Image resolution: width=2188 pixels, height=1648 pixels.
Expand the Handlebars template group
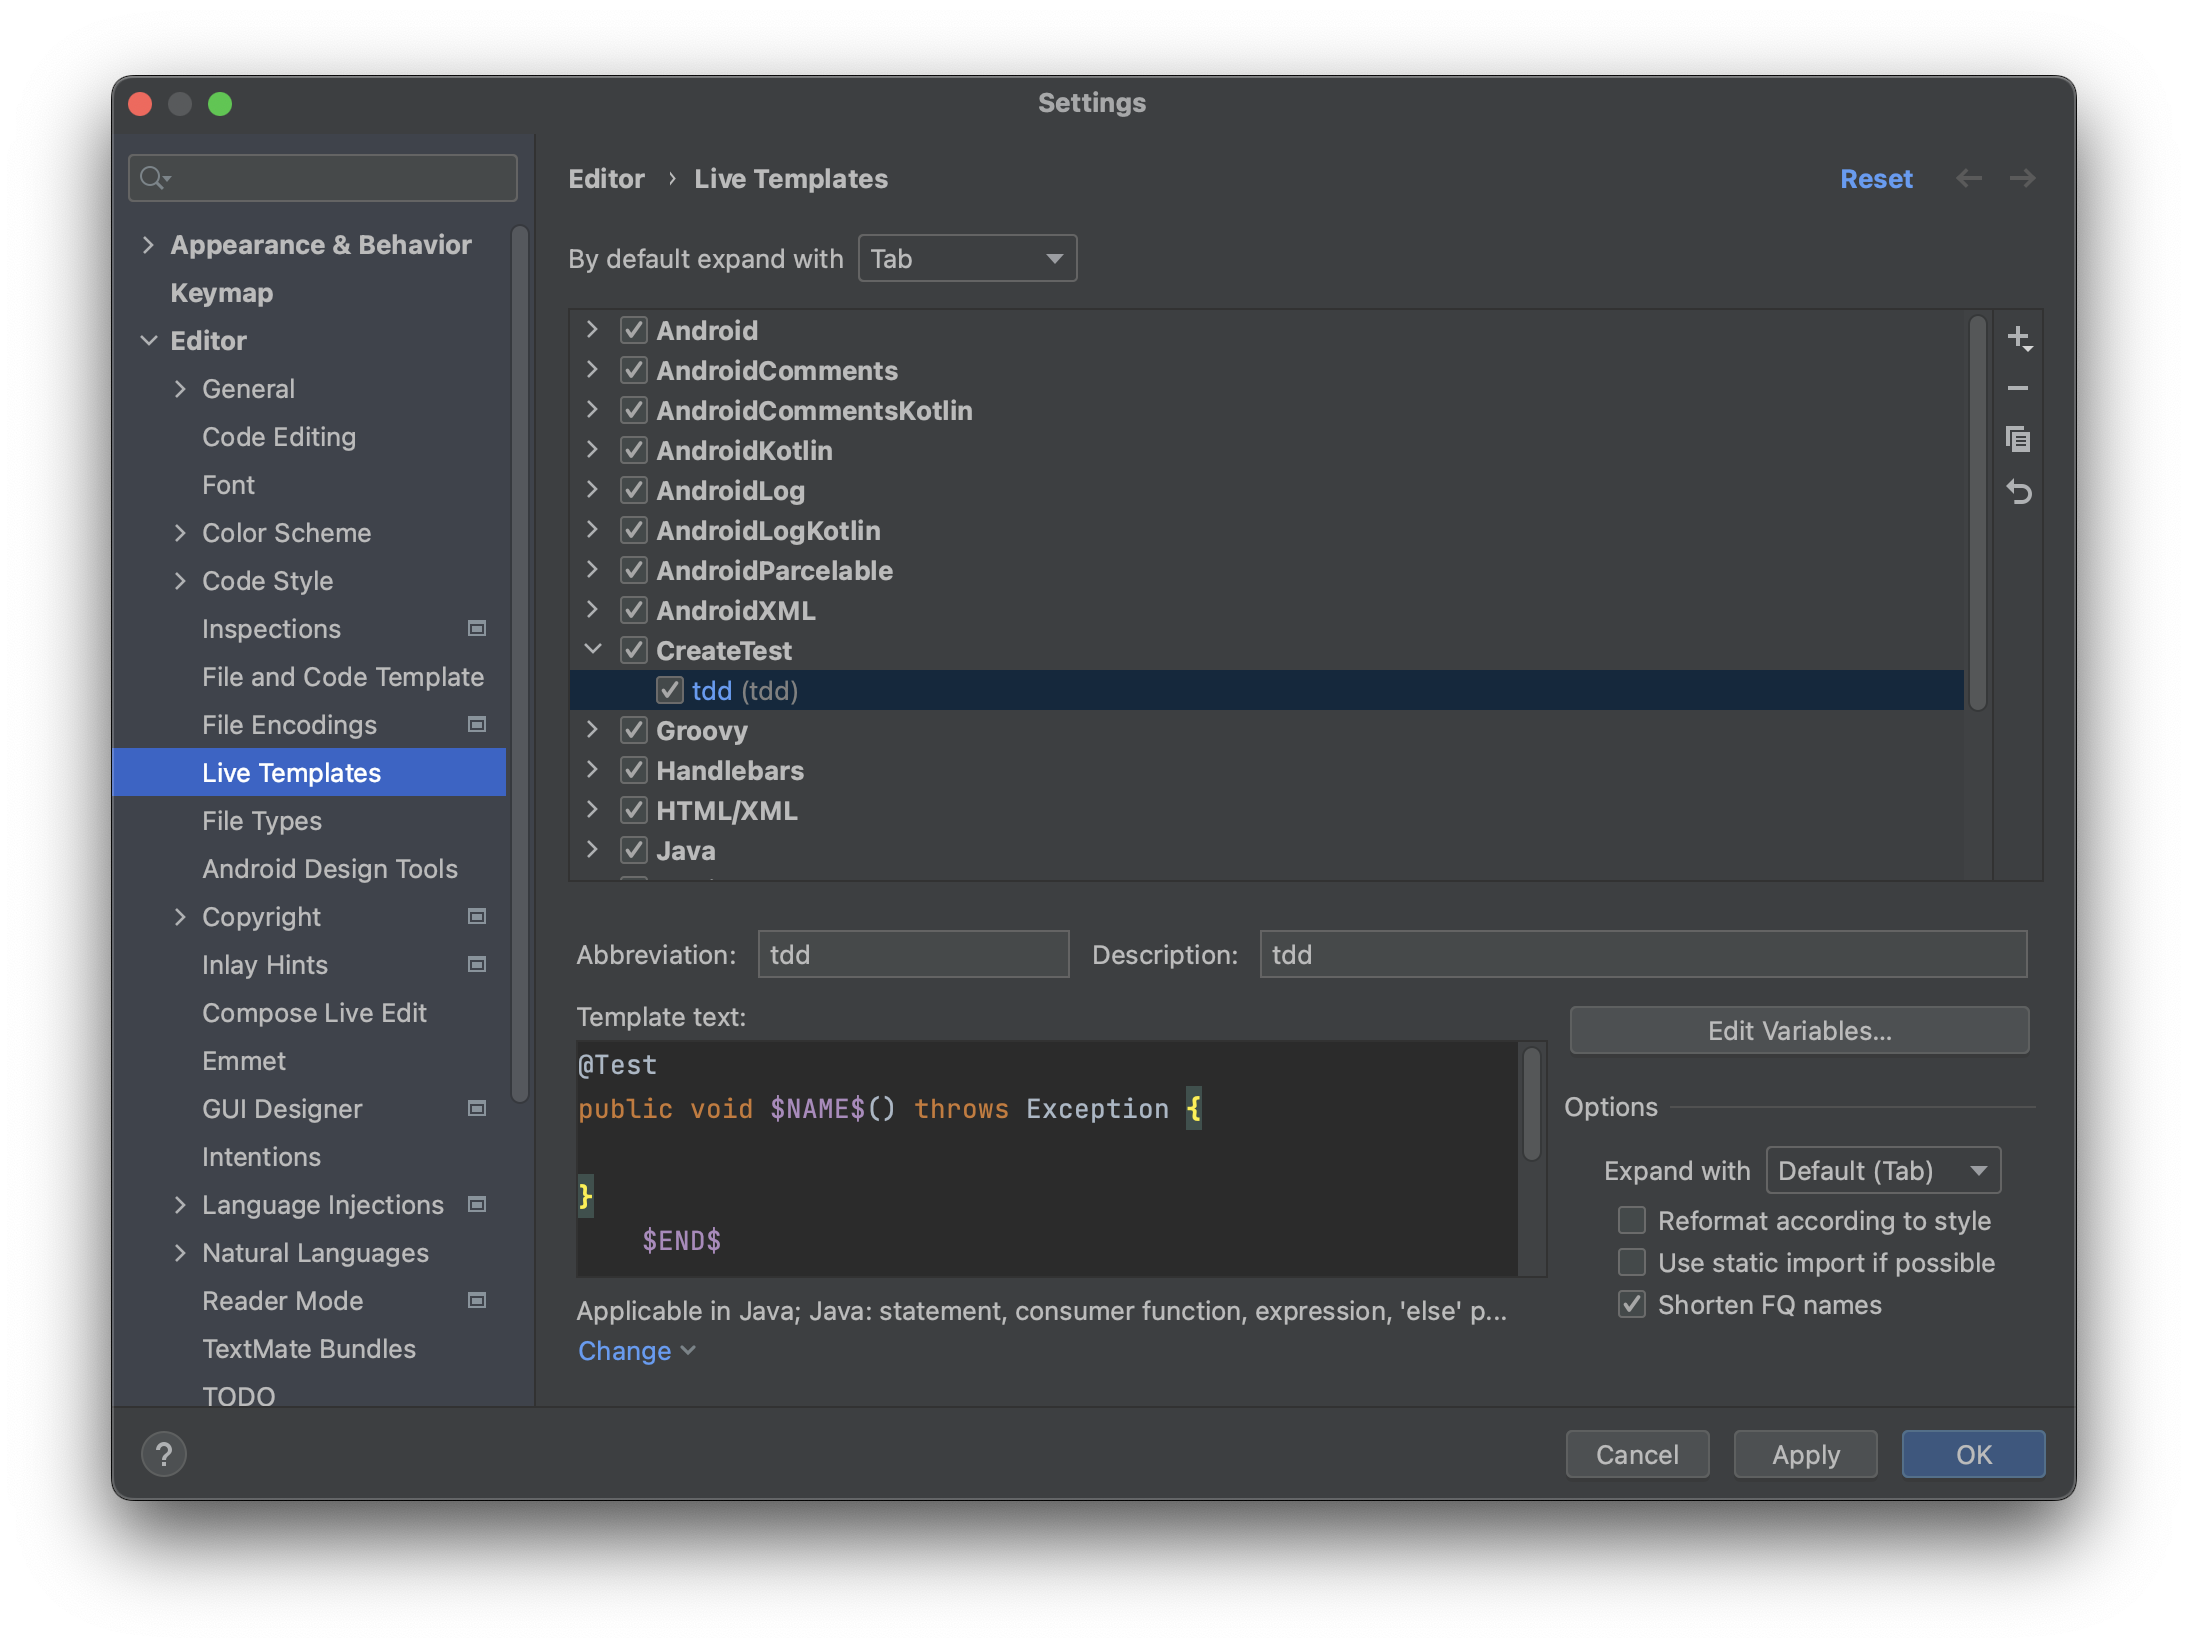click(593, 770)
